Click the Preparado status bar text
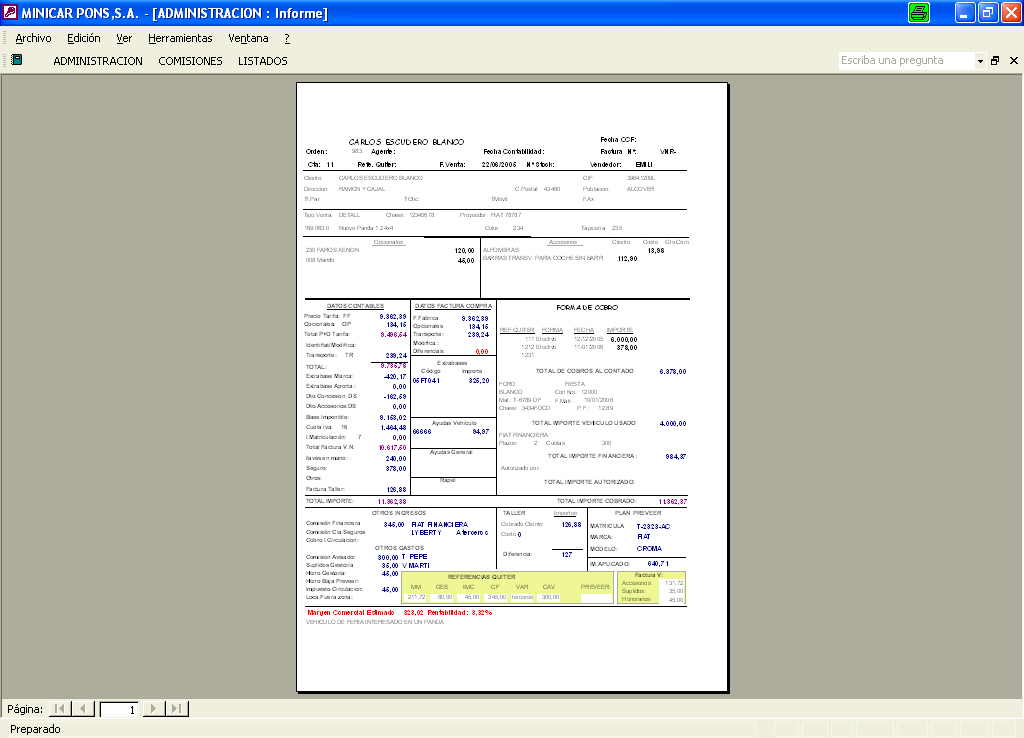Screen dimensions: 1024x738 (35, 729)
